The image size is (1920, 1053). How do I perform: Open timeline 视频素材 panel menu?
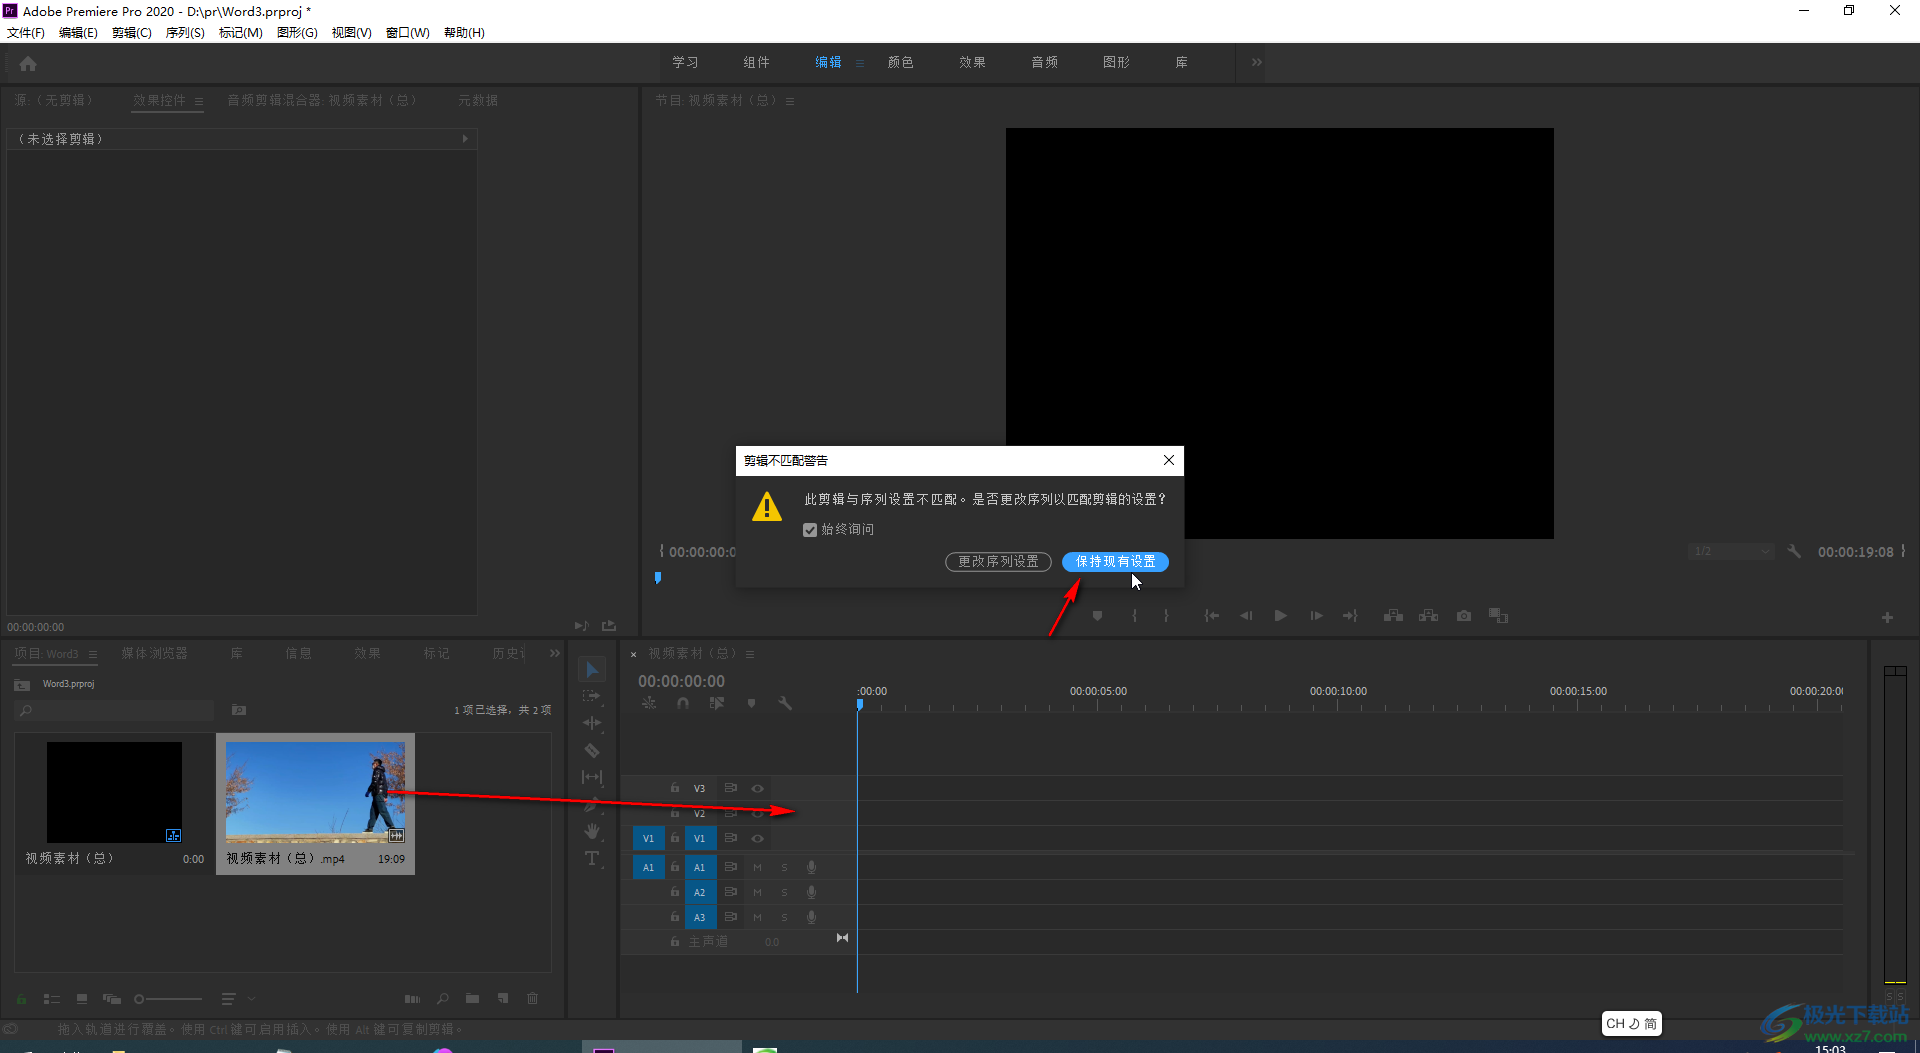750,654
